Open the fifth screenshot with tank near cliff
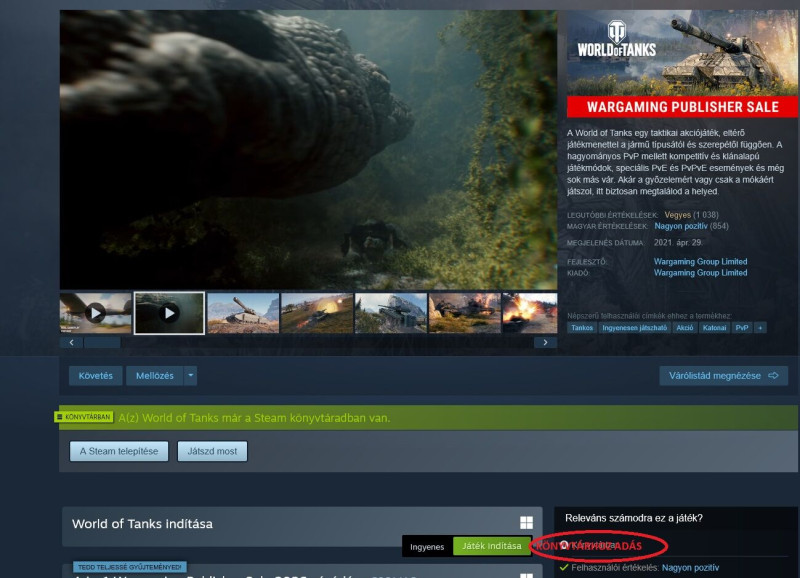Image resolution: width=800 pixels, height=578 pixels. 391,313
